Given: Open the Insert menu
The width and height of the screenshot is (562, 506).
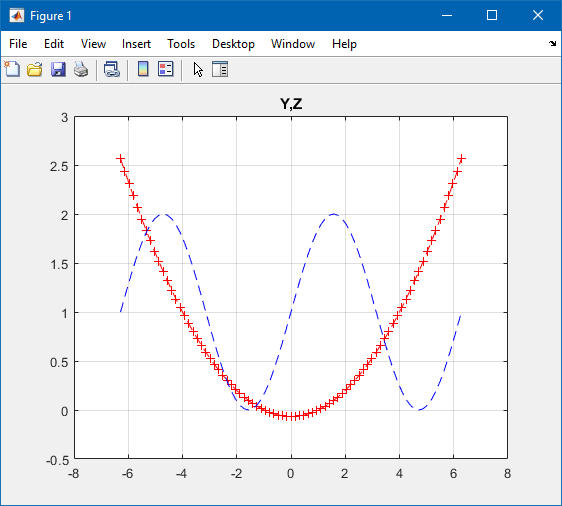Looking at the screenshot, I should (x=136, y=44).
